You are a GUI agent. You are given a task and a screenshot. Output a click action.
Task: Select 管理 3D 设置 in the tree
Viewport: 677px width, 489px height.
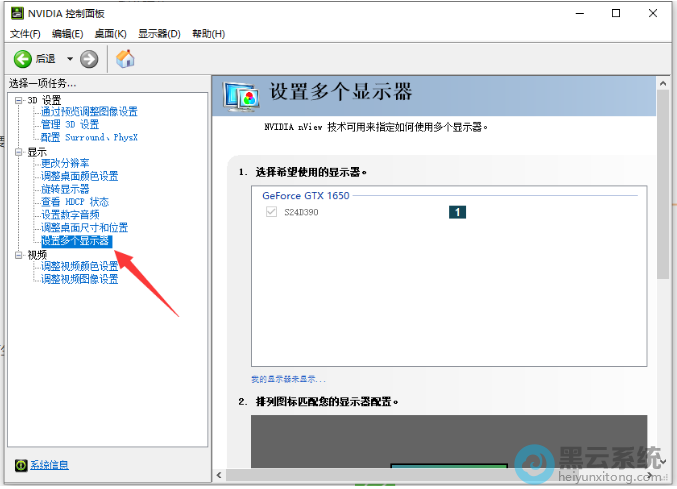click(x=70, y=124)
